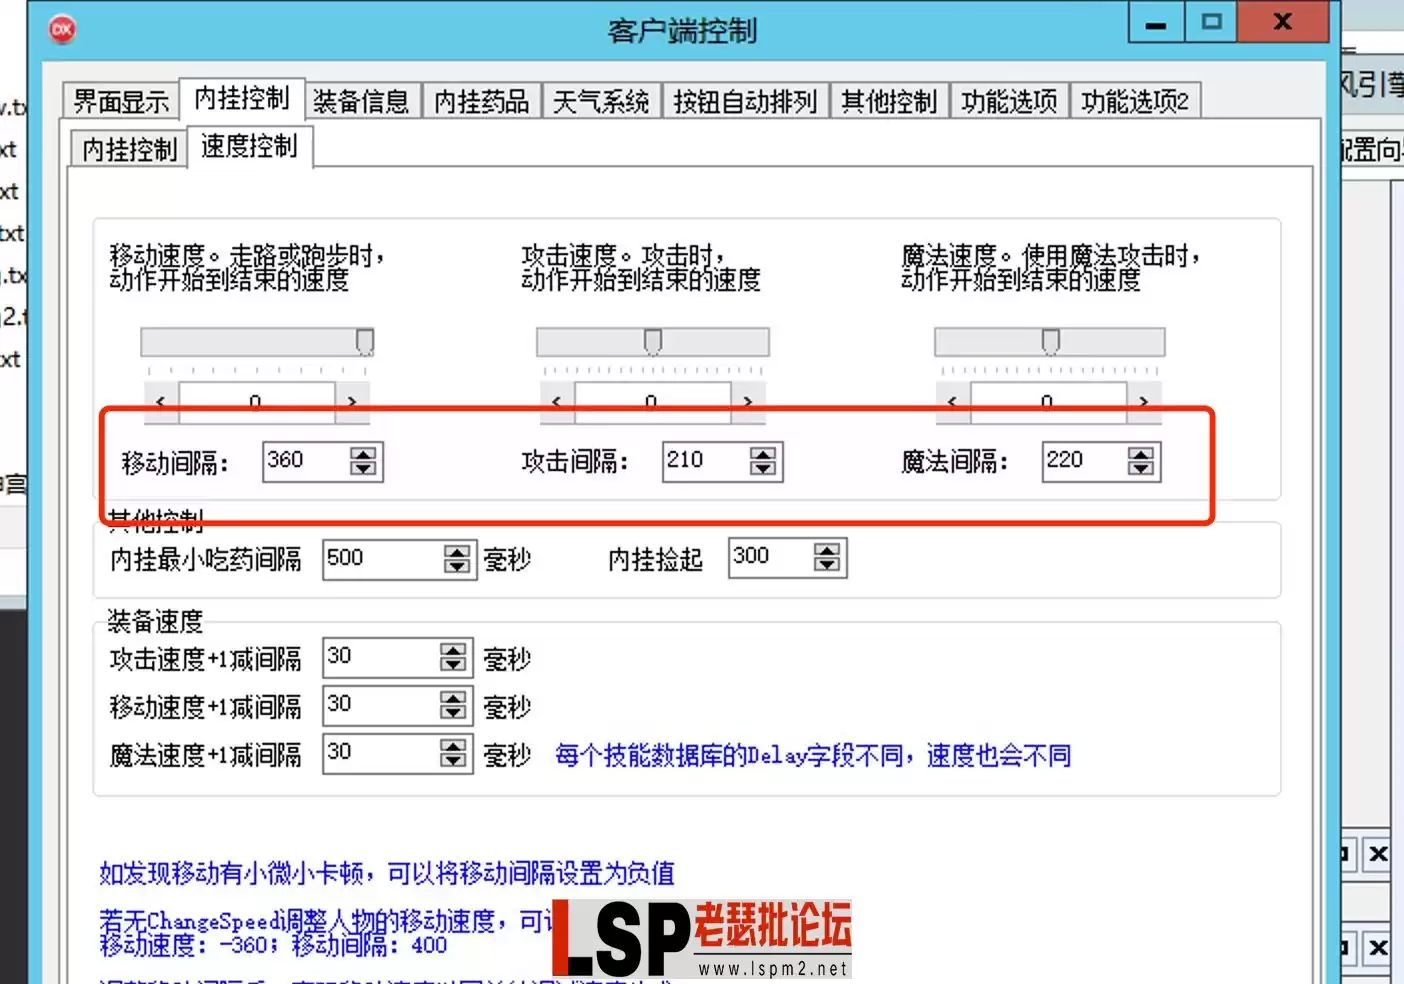
Task: Click the 移动间隔 spinner arrows
Action: [364, 461]
